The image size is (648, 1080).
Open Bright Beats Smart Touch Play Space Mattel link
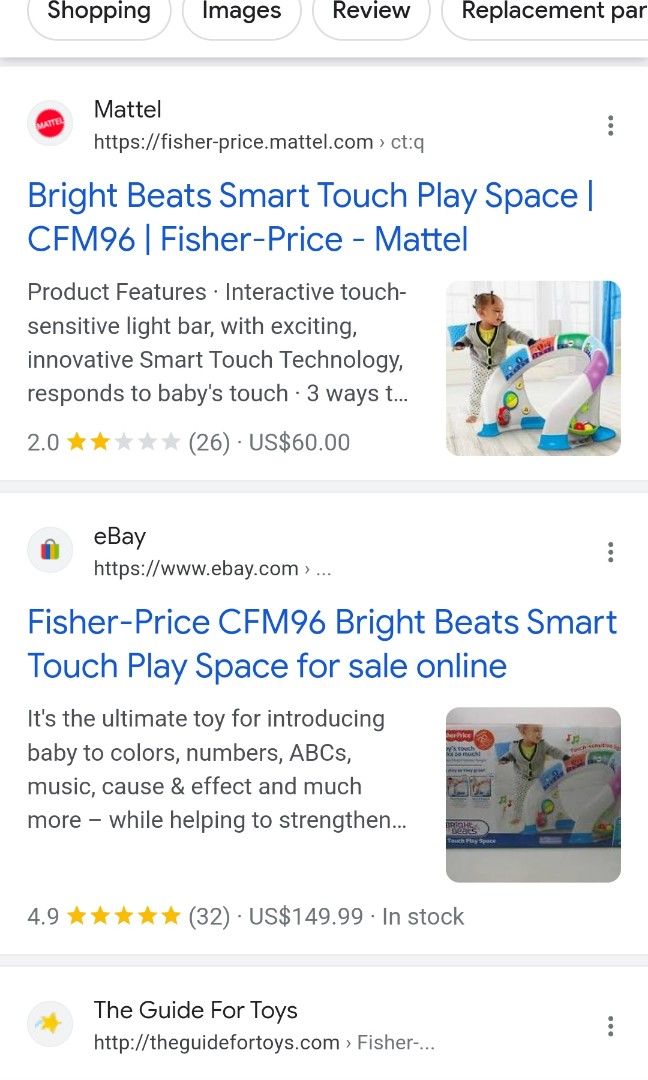pos(311,217)
